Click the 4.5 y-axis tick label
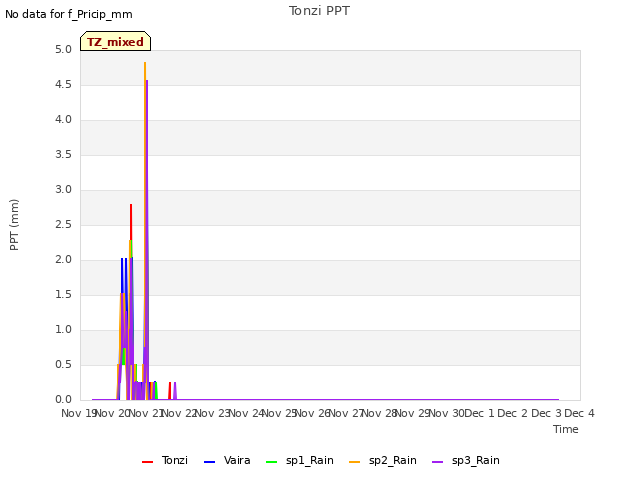The width and height of the screenshot is (640, 480). coord(63,85)
